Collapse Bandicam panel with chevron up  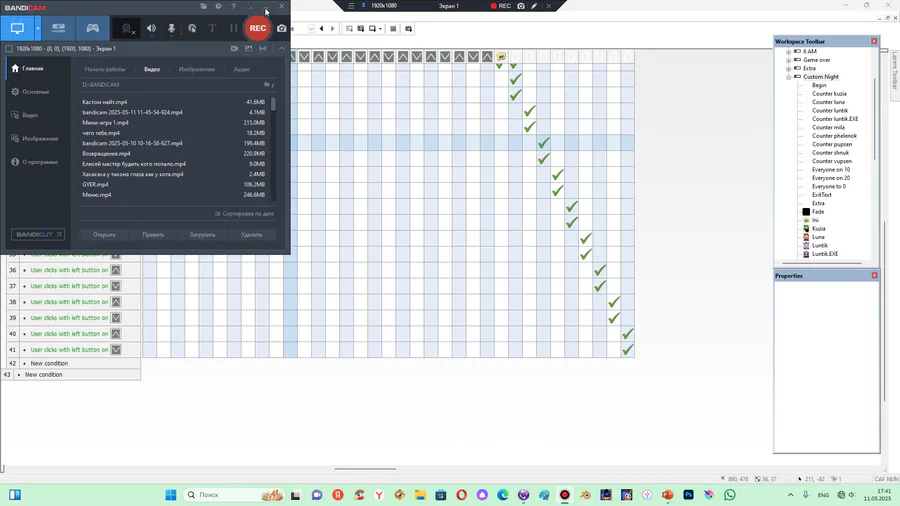tap(281, 49)
